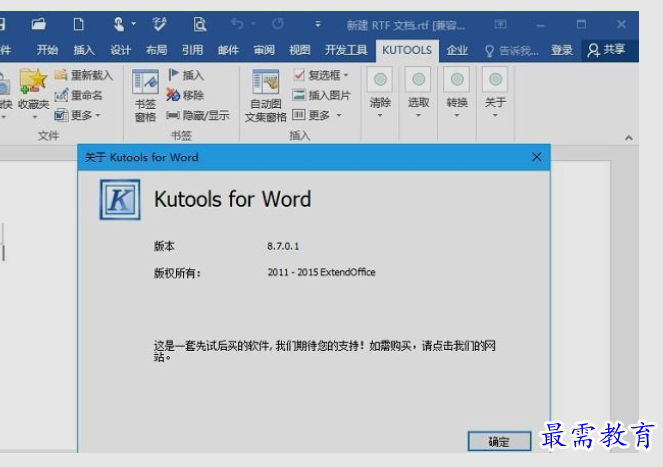The image size is (663, 467).
Task: Open 更多 dropdown in the 插入 group
Action: [x=317, y=115]
